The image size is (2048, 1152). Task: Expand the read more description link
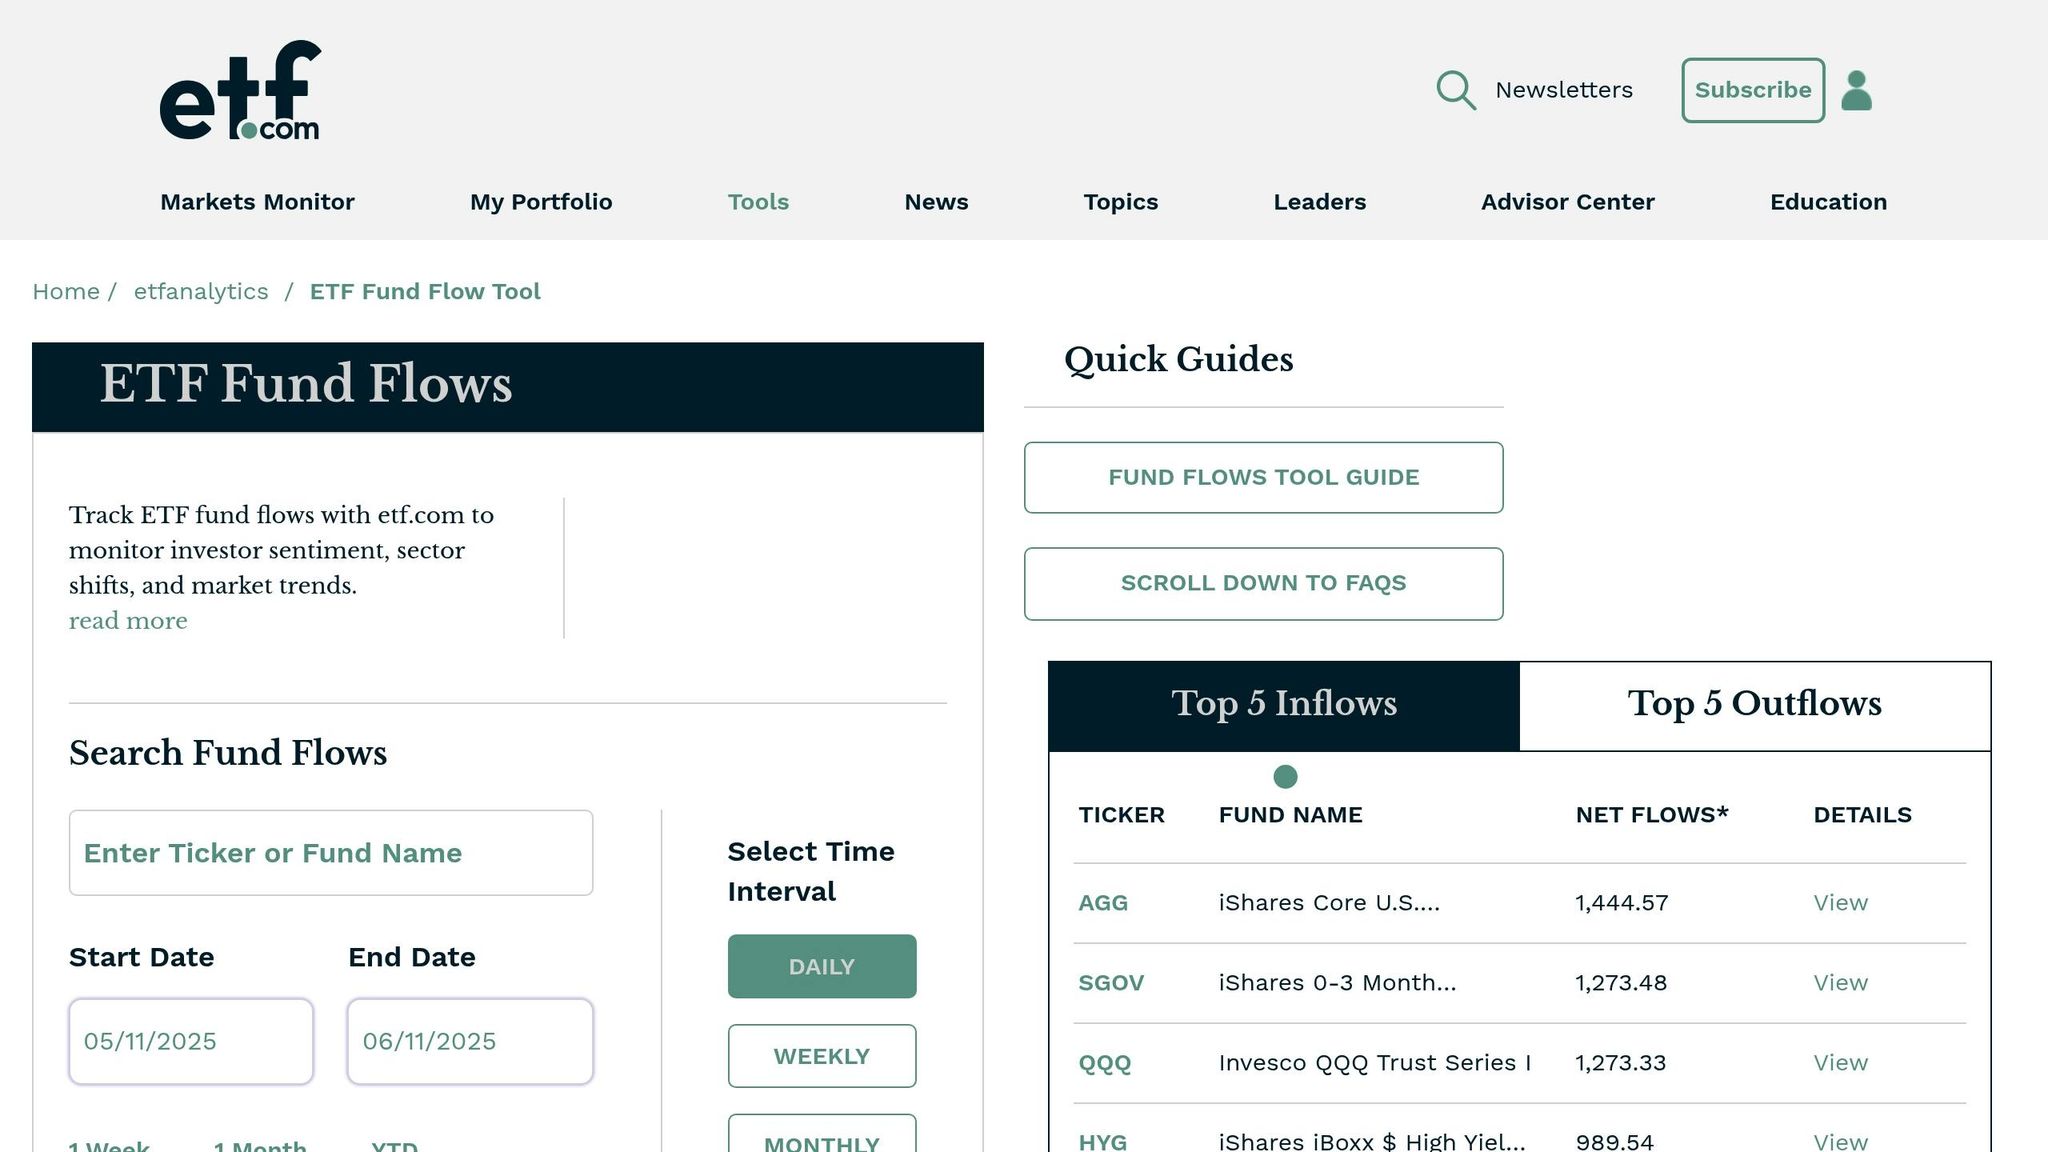(x=128, y=621)
